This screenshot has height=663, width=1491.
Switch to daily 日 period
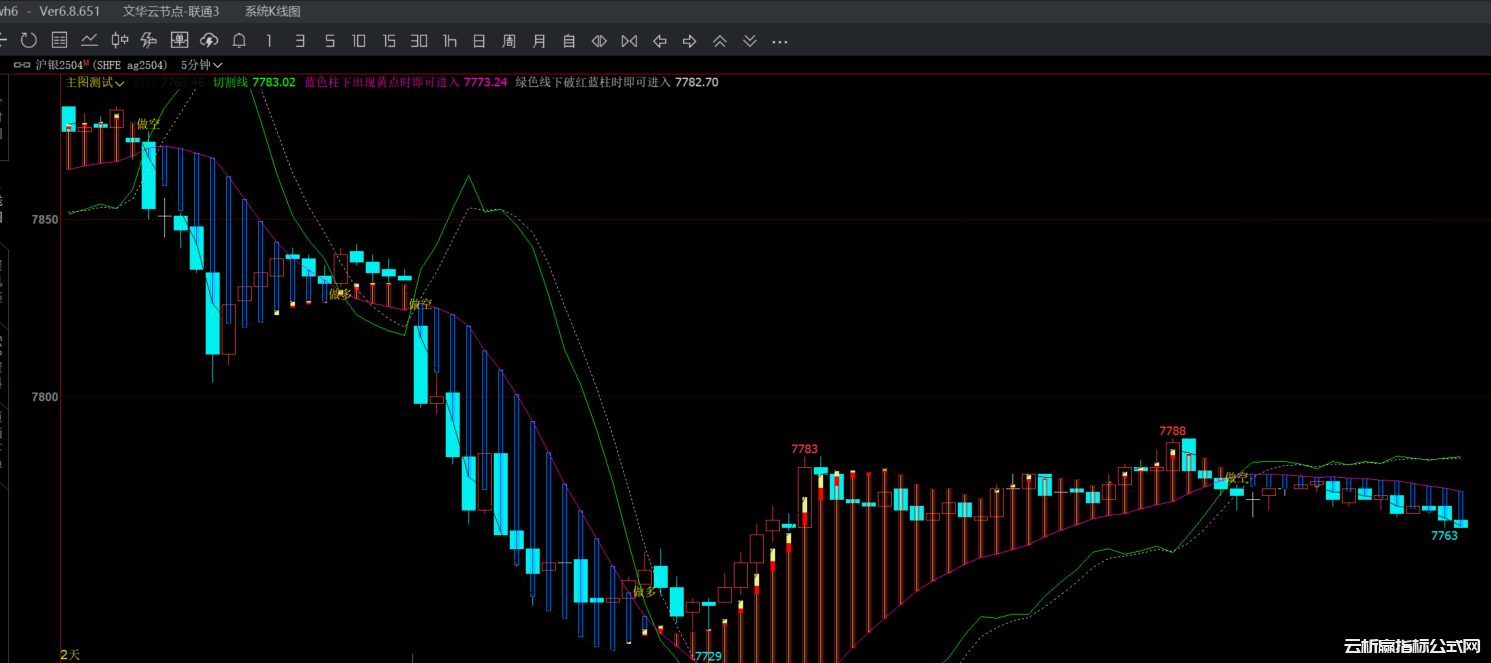tap(479, 41)
